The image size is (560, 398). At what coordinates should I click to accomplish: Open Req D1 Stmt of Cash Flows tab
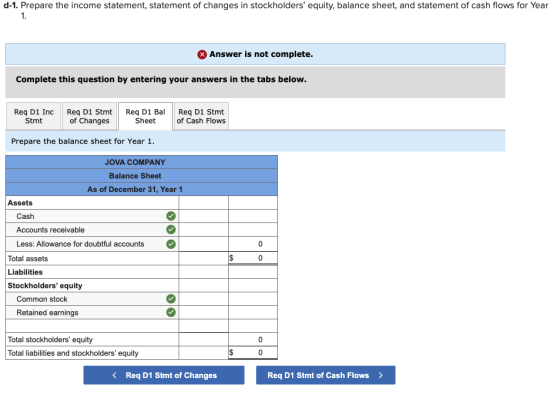click(201, 116)
